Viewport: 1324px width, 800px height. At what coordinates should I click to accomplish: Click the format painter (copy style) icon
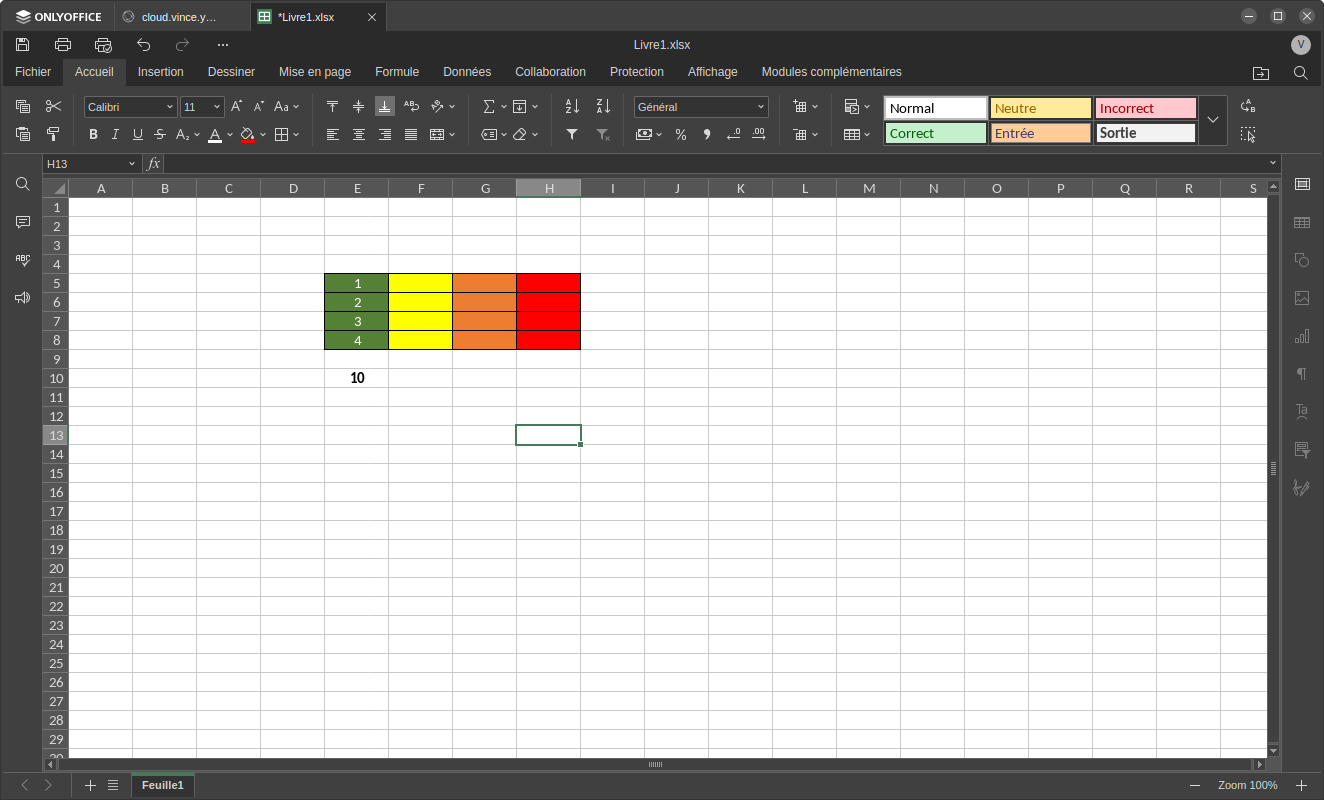54,135
